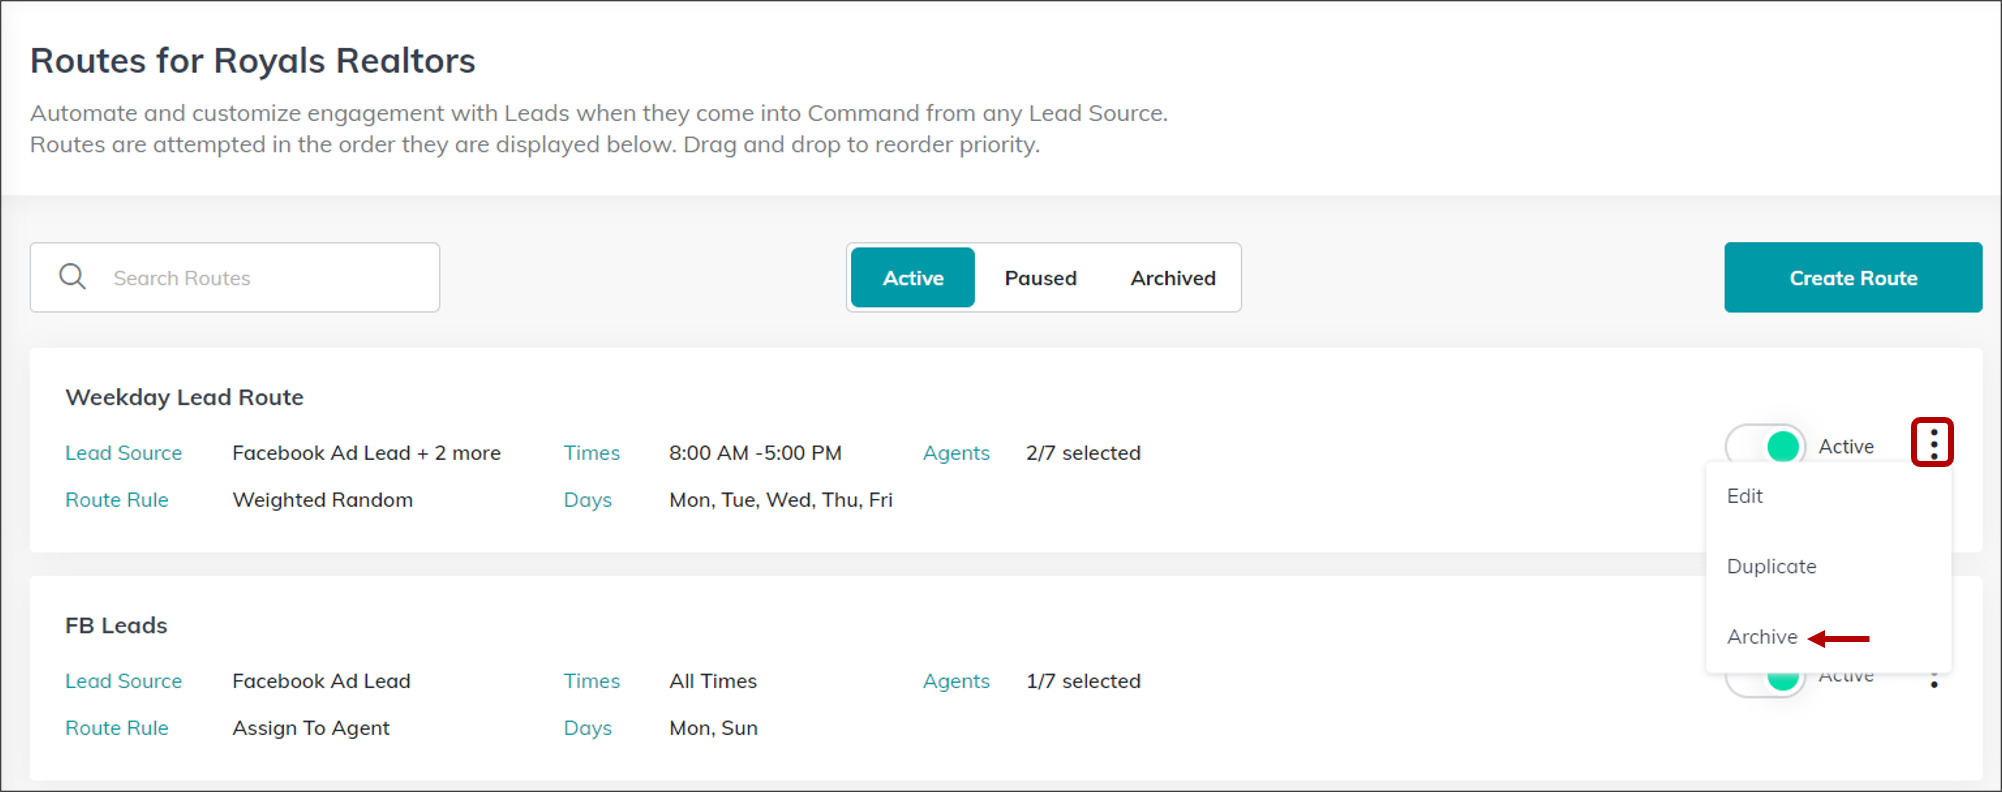Open the Weekday Lead Route three-dot menu
Viewport: 2002px width, 792px height.
1933,443
